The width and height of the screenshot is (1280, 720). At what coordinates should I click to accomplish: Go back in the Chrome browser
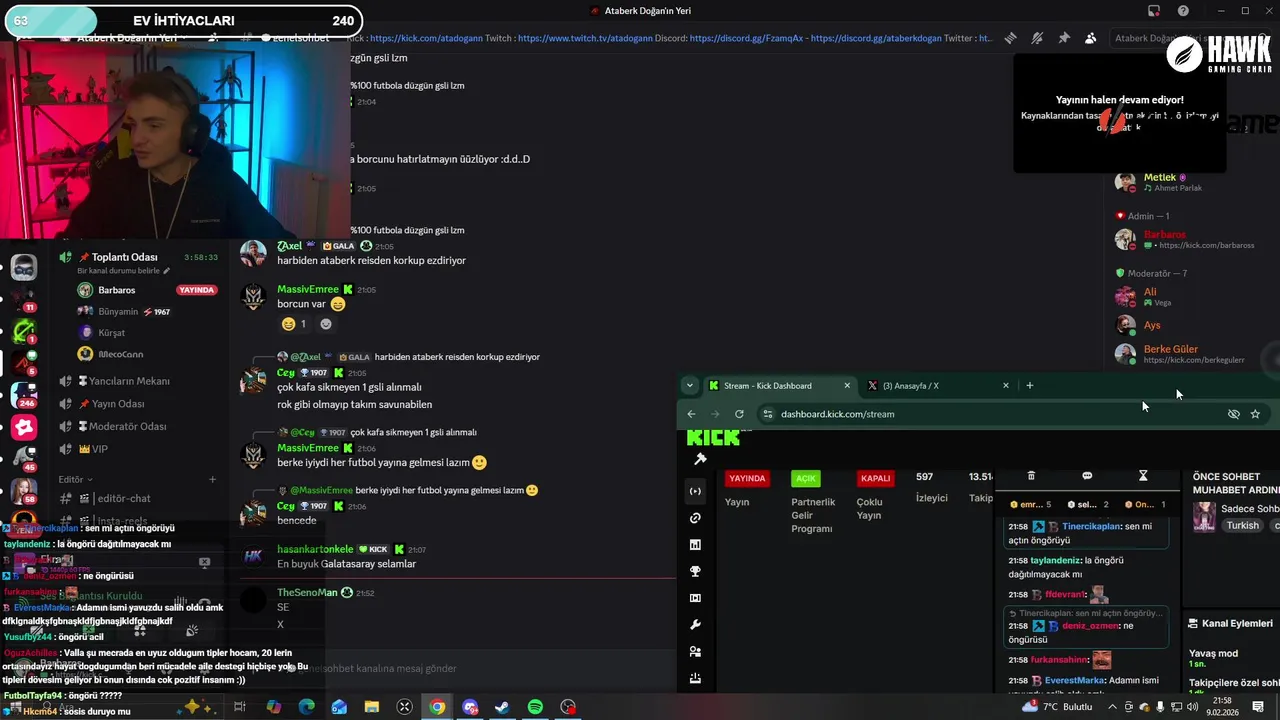[691, 414]
